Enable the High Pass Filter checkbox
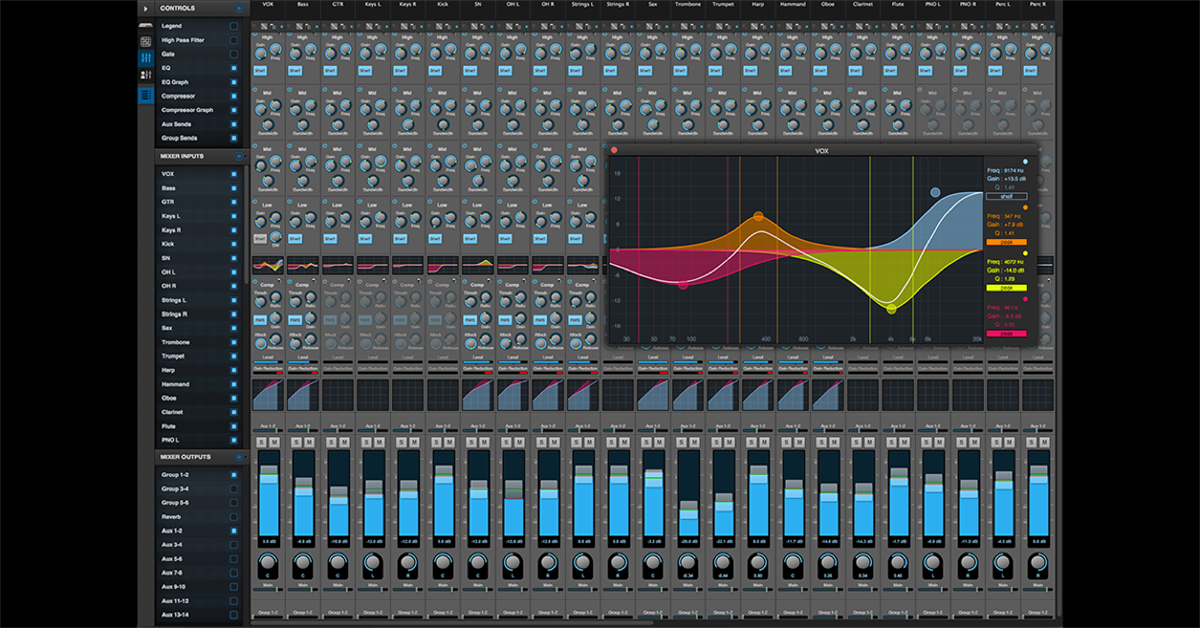 pos(236,40)
